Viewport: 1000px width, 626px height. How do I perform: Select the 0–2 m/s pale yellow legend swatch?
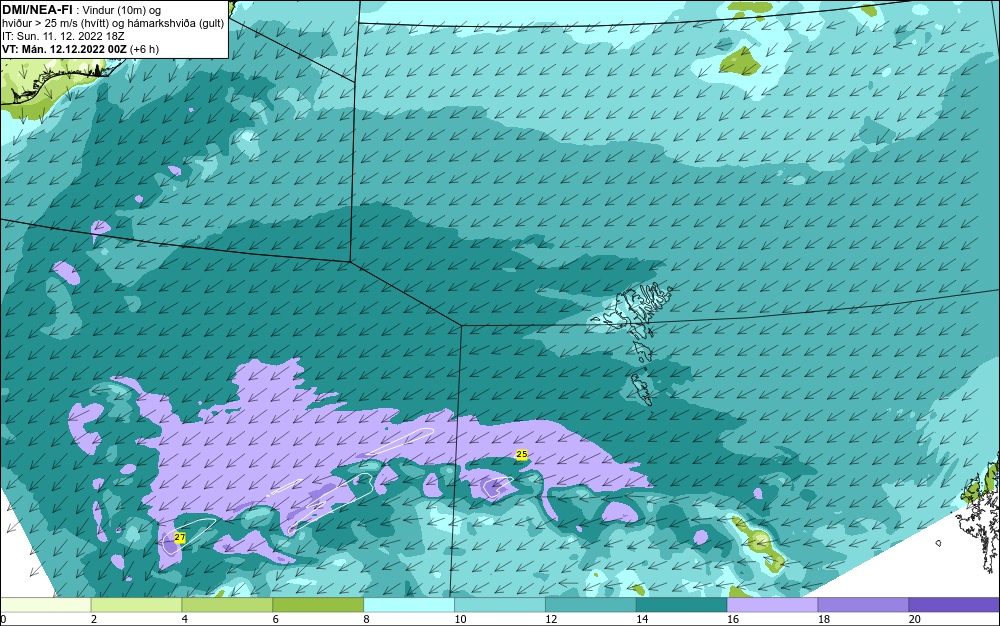(46, 605)
